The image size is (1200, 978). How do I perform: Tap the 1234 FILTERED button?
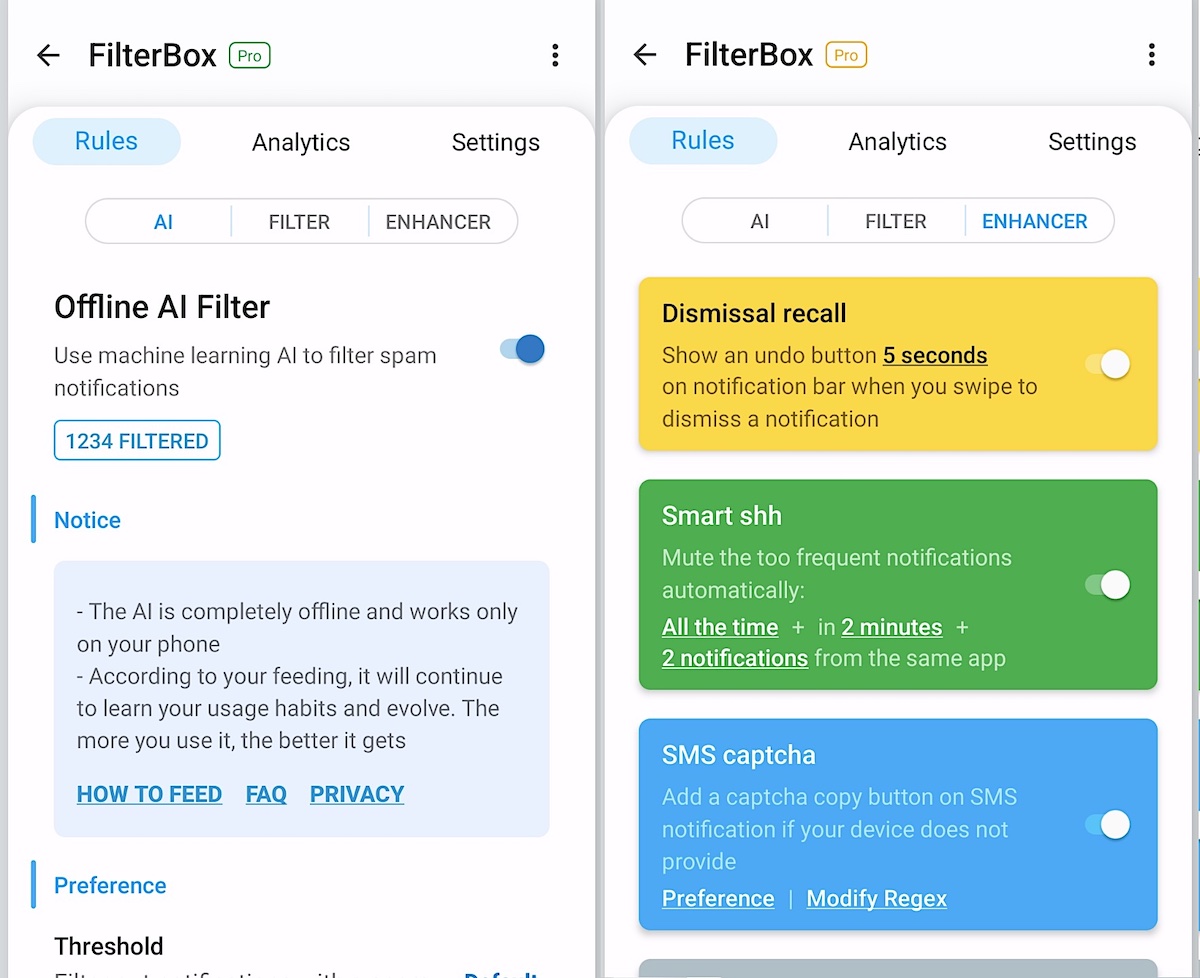pyautogui.click(x=137, y=441)
